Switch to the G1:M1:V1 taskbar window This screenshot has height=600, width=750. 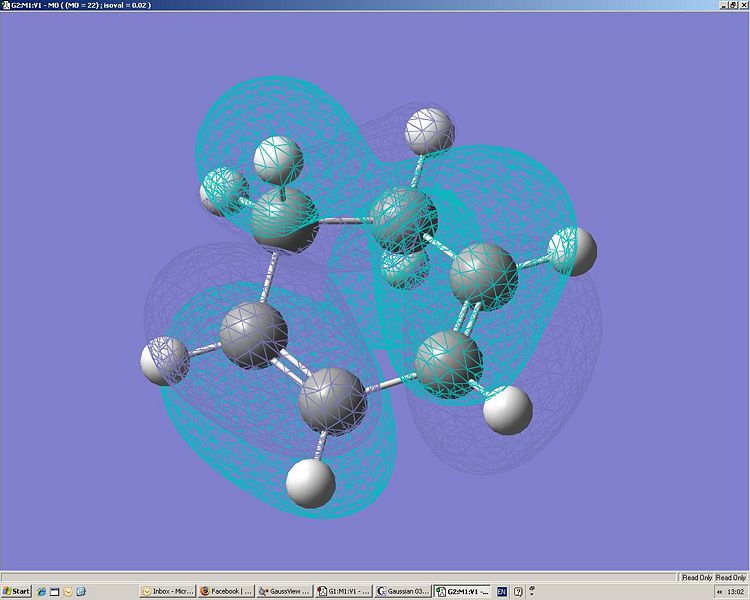343,591
